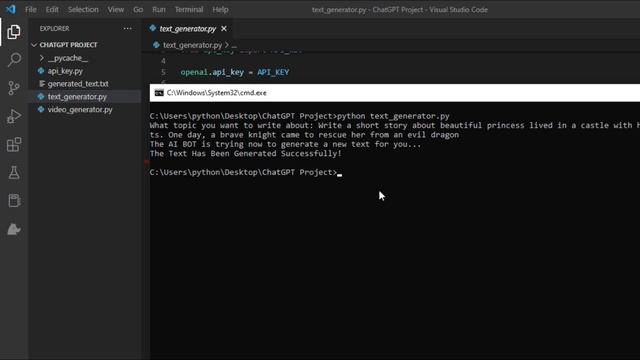This screenshot has height=360, width=640.
Task: Click the breadcrumb ellipsis after text_generator.py
Action: 234,45
